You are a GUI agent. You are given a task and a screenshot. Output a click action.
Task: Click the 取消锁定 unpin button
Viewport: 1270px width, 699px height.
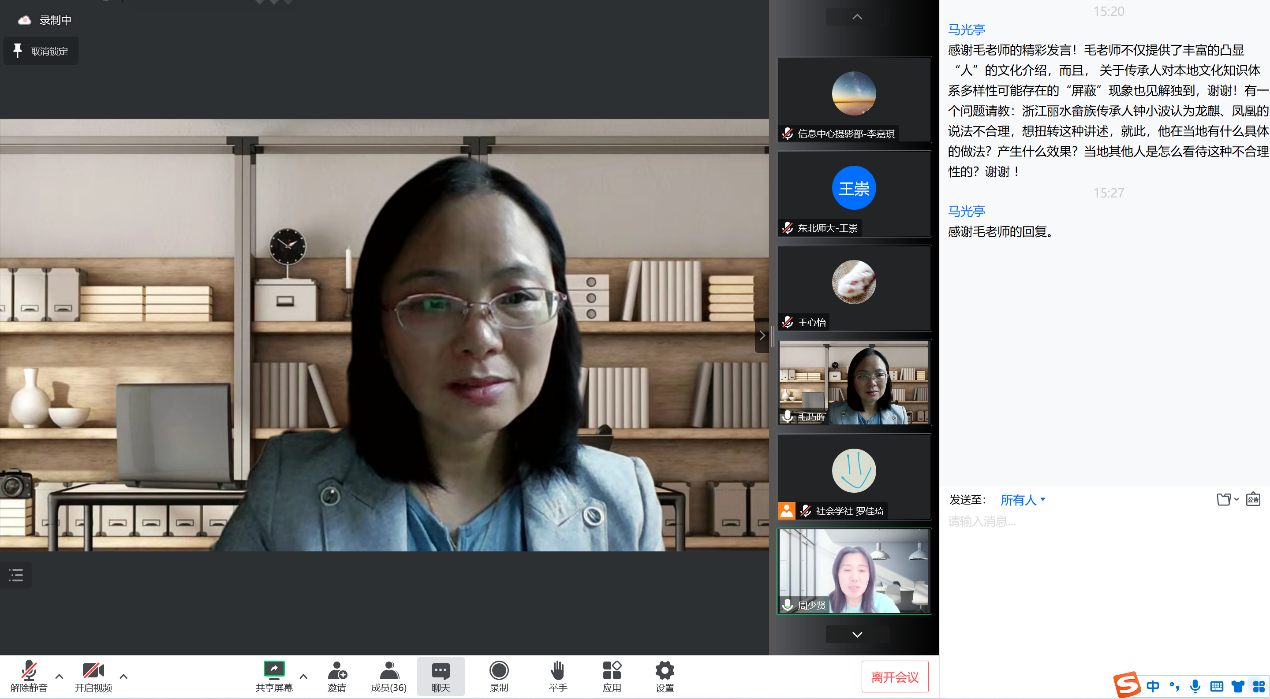[x=41, y=51]
